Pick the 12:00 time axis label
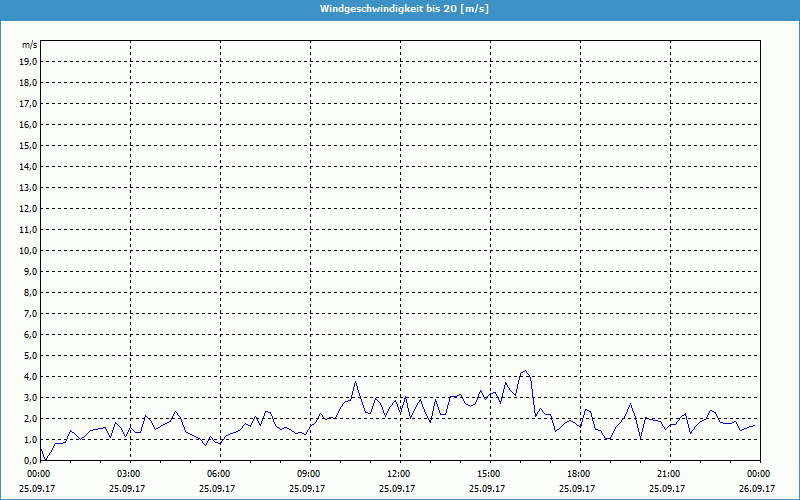 point(398,473)
